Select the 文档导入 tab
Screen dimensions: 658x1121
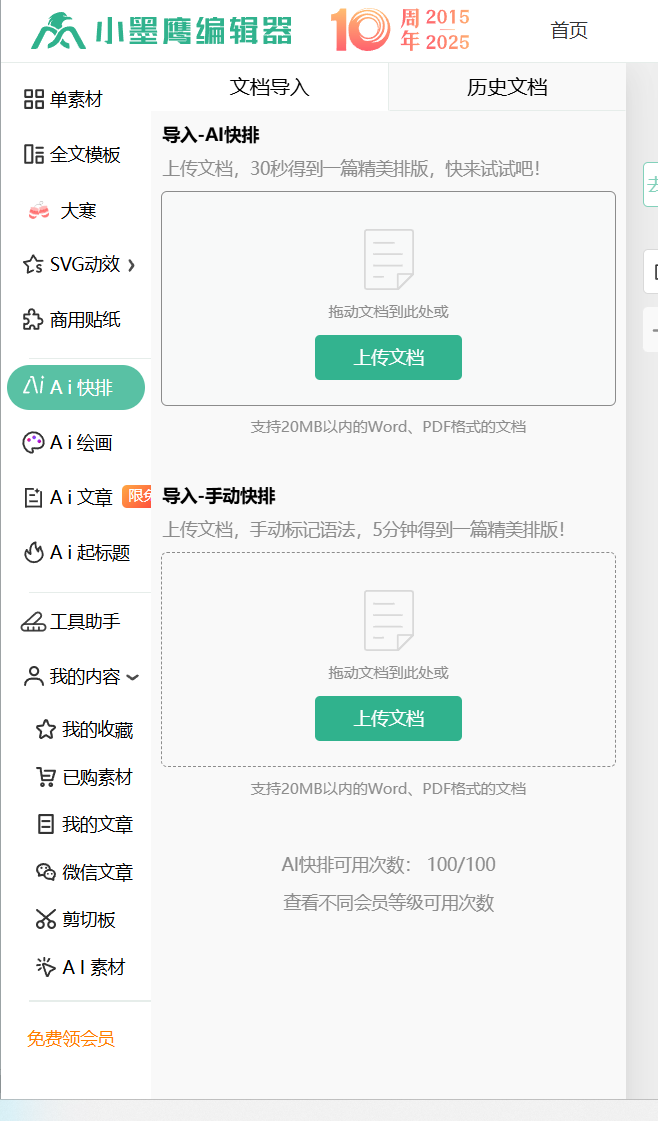pyautogui.click(x=269, y=87)
